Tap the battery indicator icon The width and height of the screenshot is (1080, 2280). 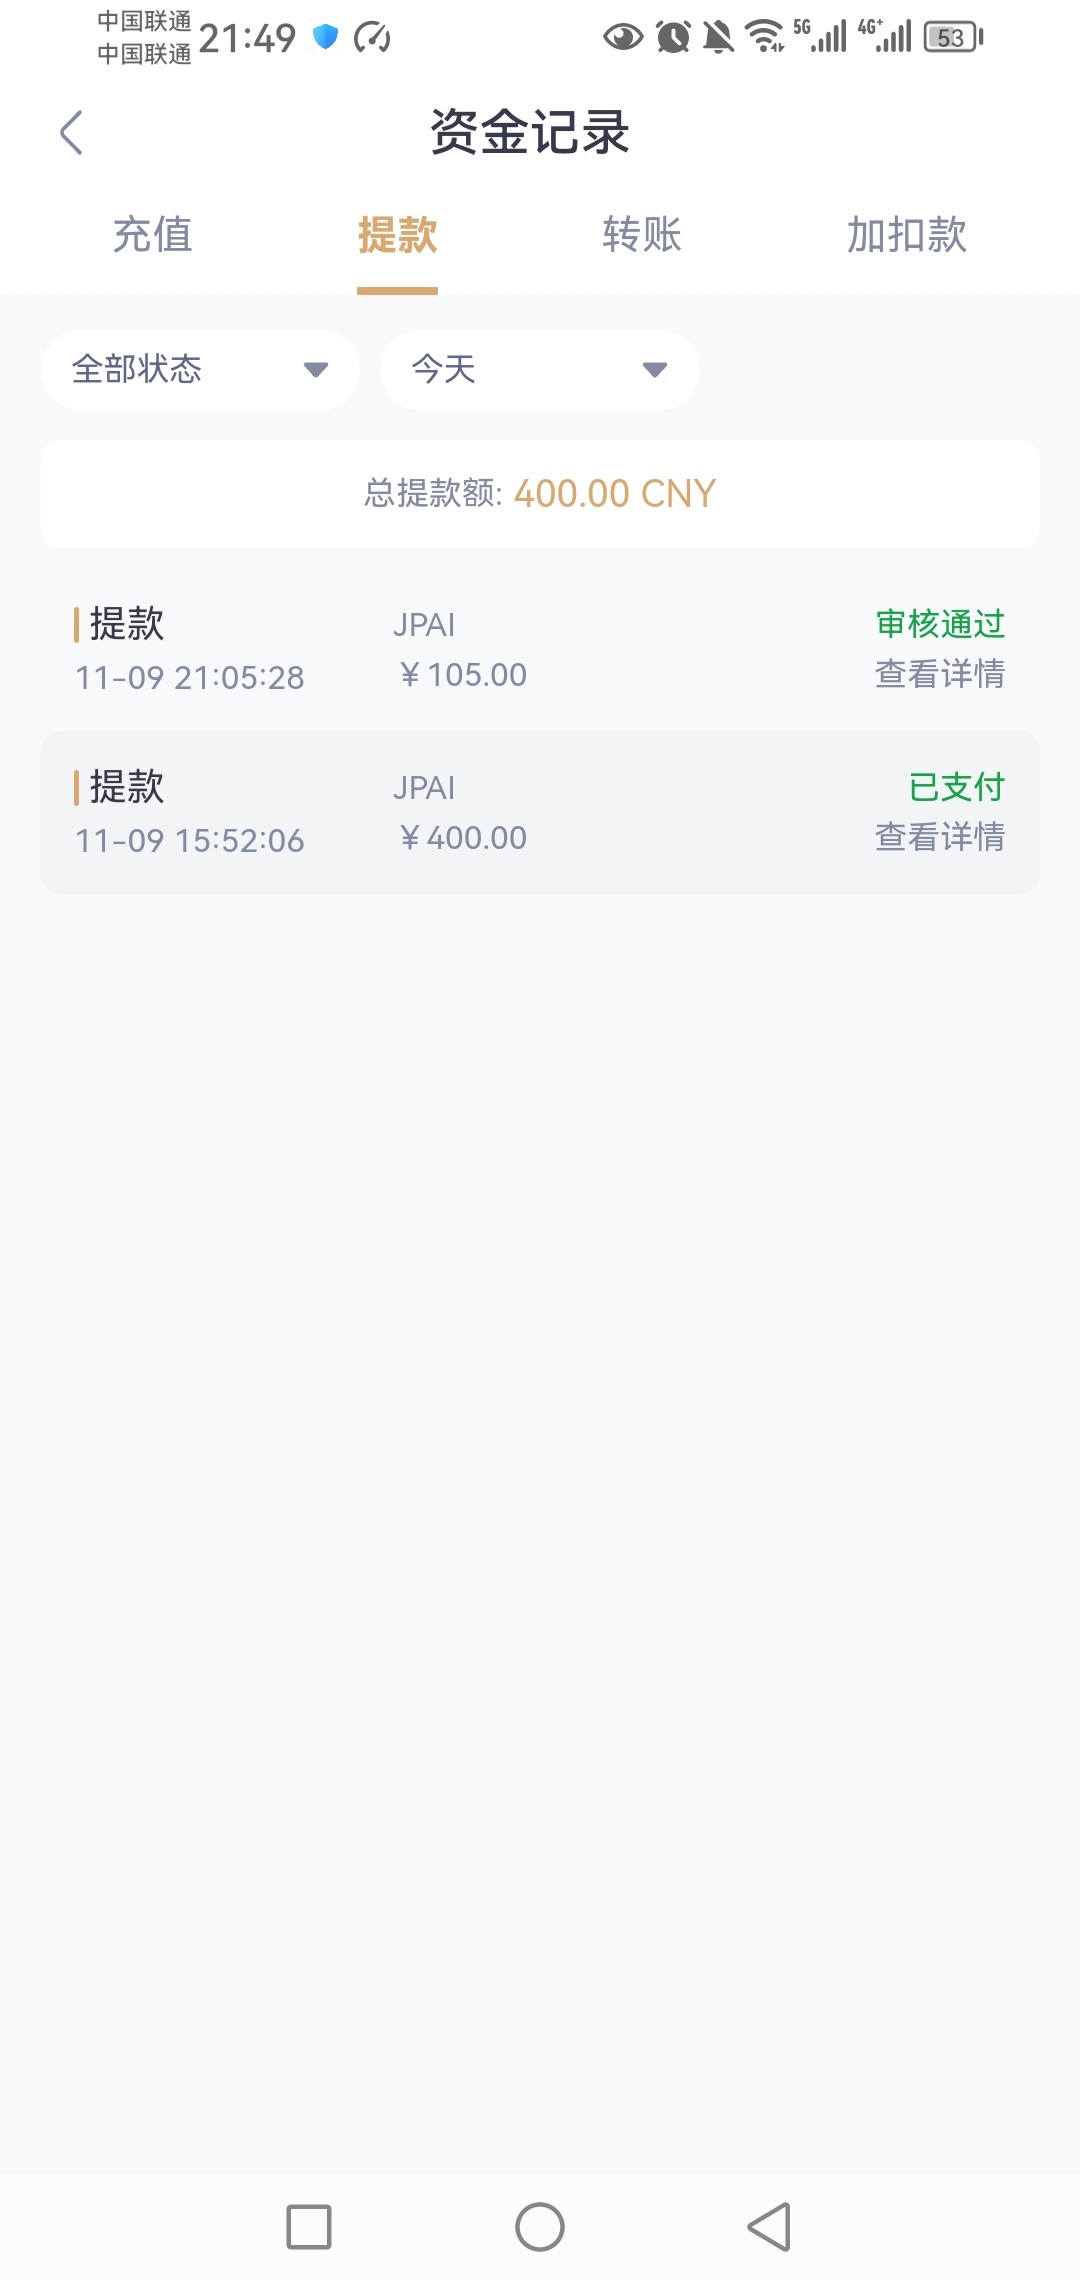coord(953,38)
